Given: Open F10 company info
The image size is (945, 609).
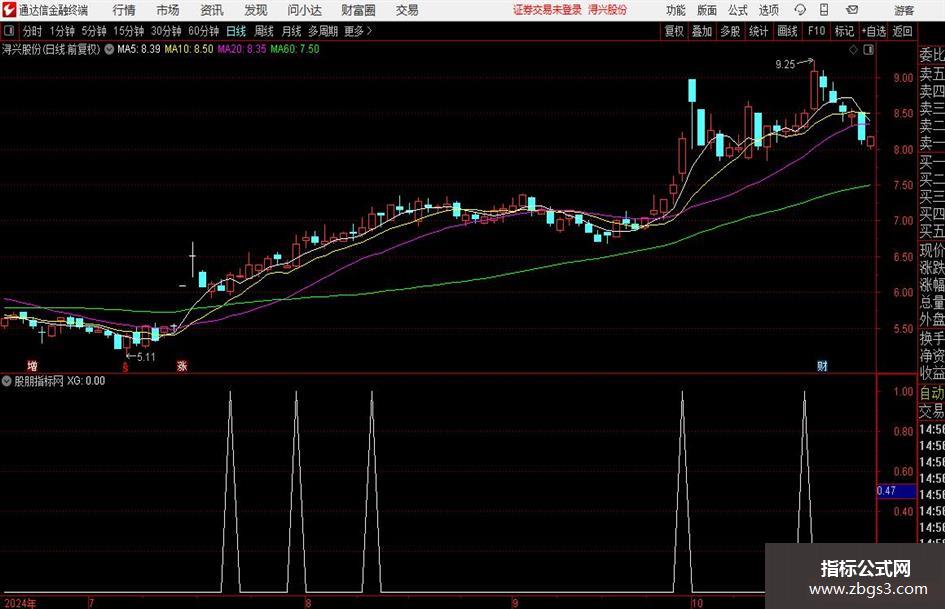Looking at the screenshot, I should tap(816, 31).
